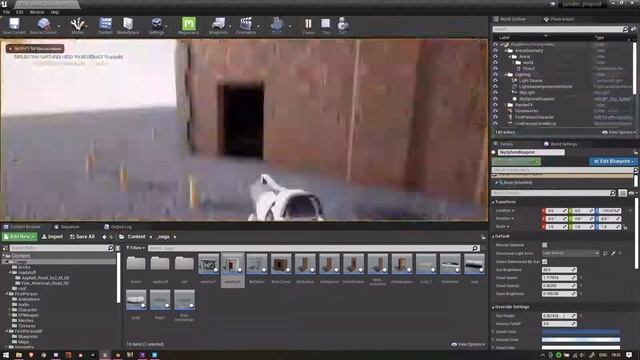The image size is (640, 360).
Task: Click the Build toolbar icon
Action: [x=277, y=24]
